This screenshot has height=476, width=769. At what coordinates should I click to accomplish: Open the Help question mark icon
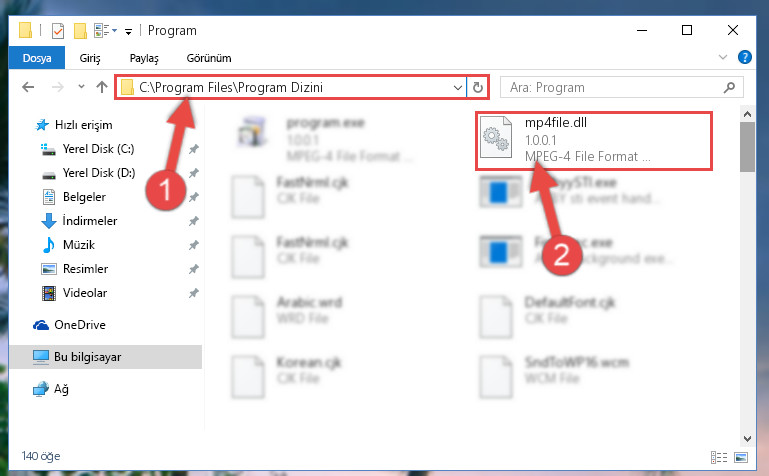pos(744,57)
